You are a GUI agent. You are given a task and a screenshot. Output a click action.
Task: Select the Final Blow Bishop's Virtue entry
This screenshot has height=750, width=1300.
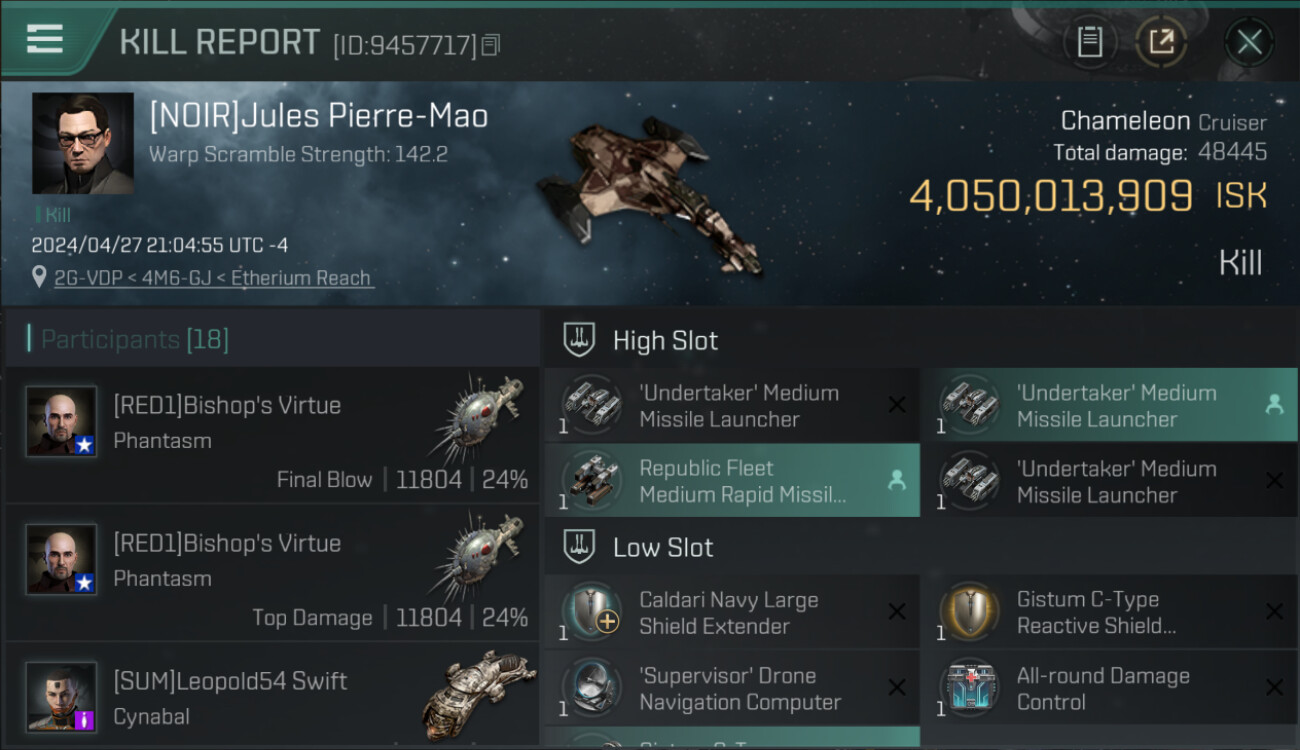[x=272, y=435]
